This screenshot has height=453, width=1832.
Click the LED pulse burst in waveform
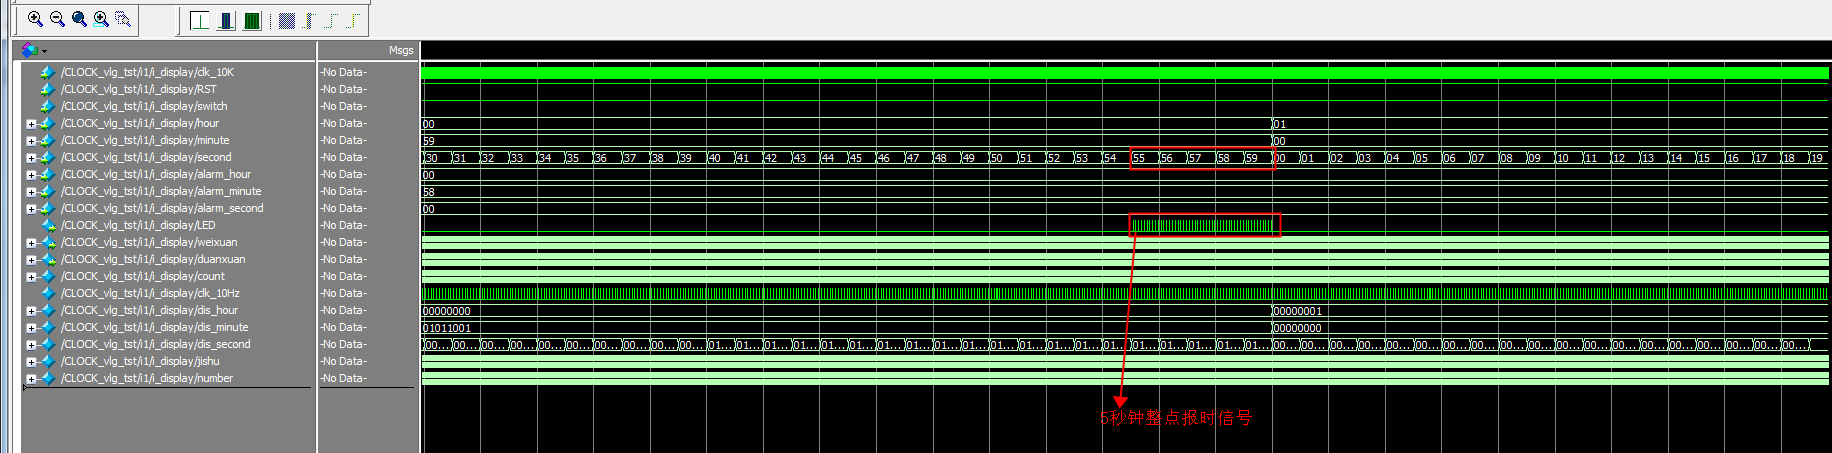[x=1203, y=226]
